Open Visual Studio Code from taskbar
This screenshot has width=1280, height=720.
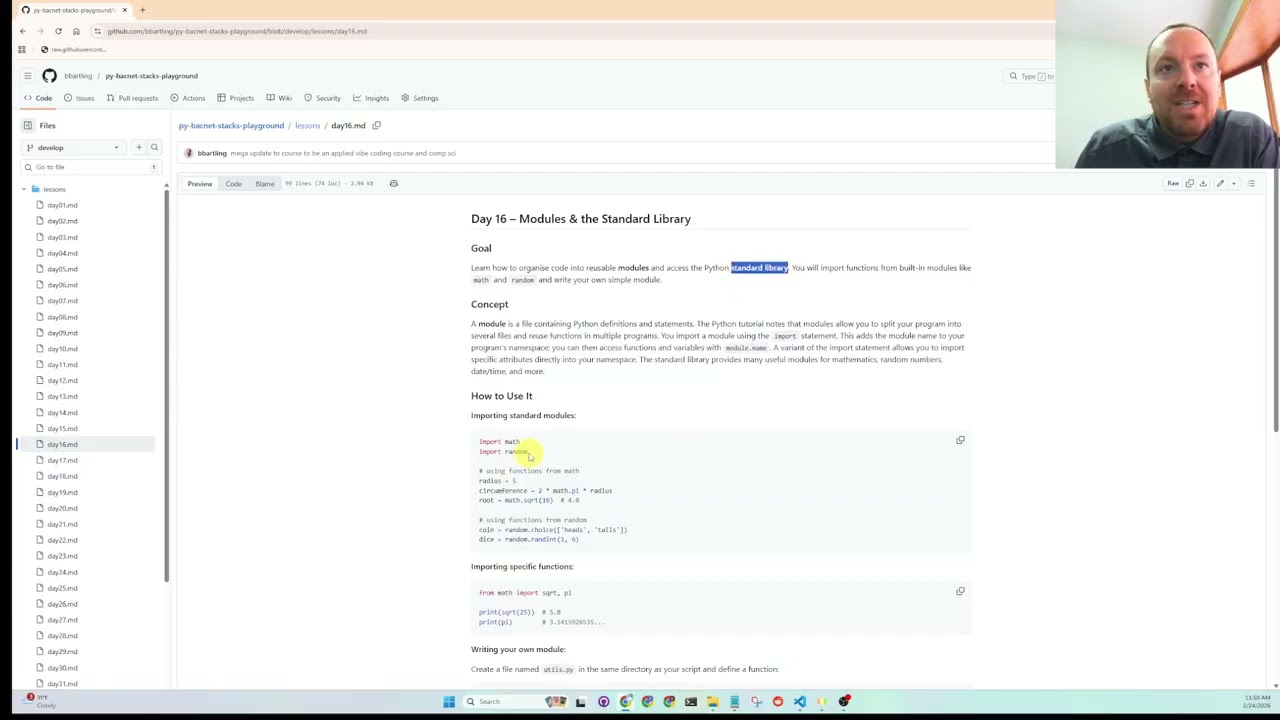pos(800,701)
